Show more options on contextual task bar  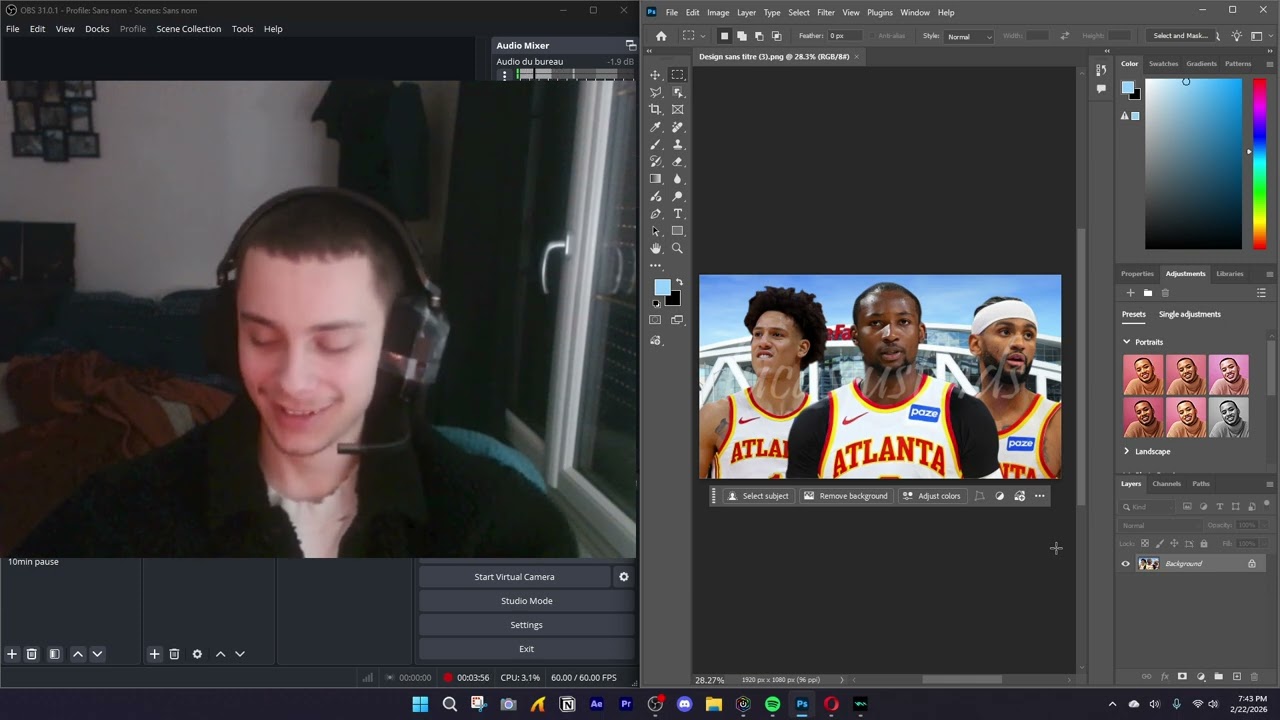coord(1040,496)
